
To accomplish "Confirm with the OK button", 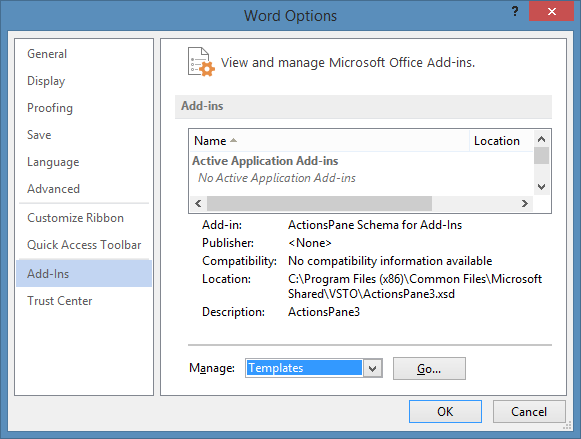I will pyautogui.click(x=445, y=412).
